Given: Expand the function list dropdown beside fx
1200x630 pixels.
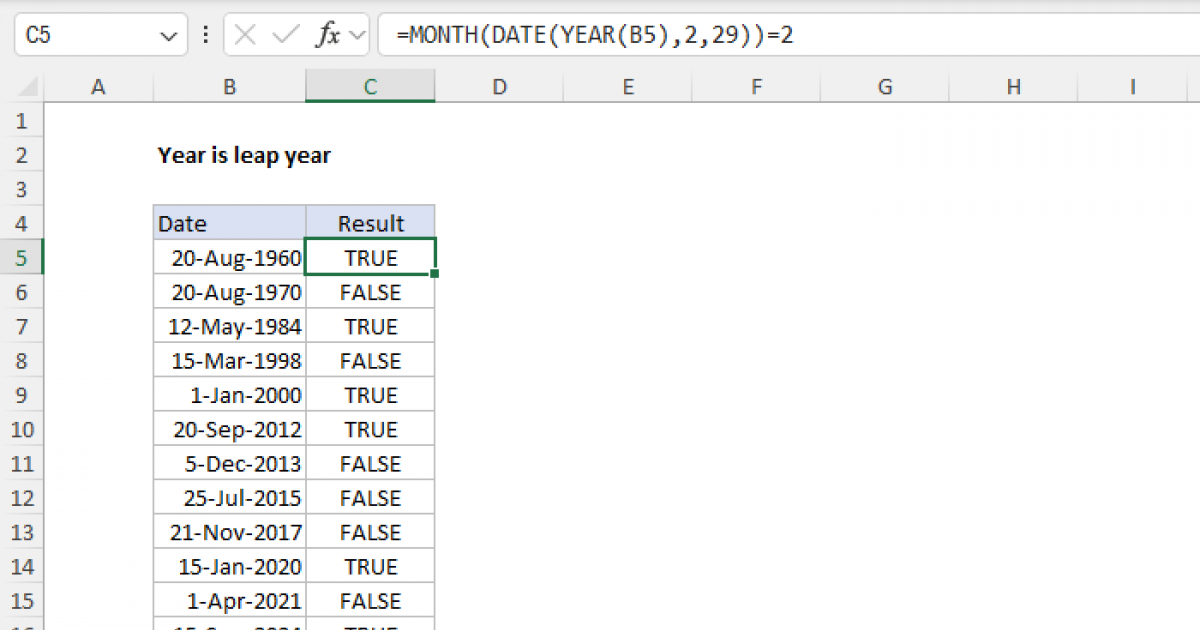Looking at the screenshot, I should (357, 36).
